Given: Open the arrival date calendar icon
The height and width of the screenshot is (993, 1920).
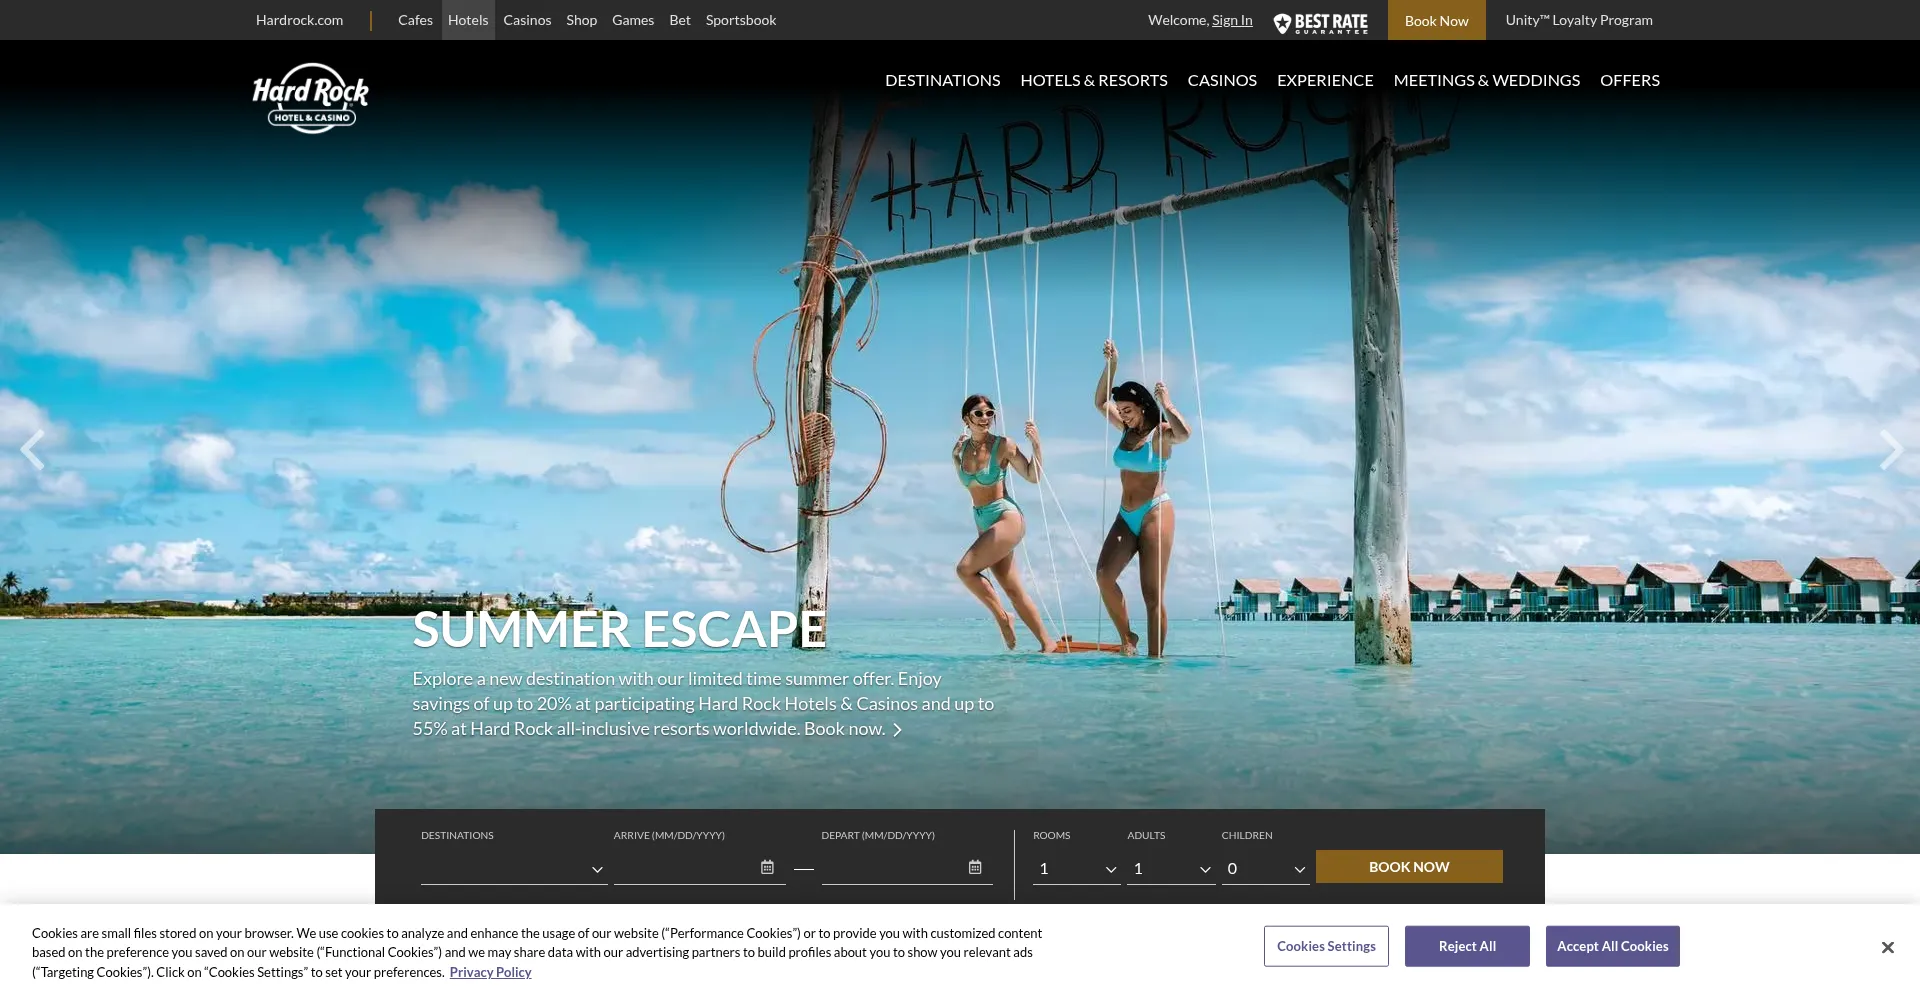Looking at the screenshot, I should coord(767,867).
